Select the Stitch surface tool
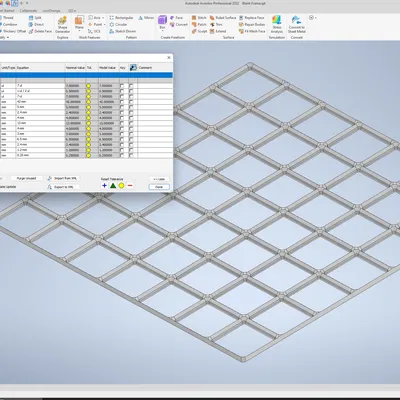Viewport: 400px width, 400px height. click(x=199, y=18)
